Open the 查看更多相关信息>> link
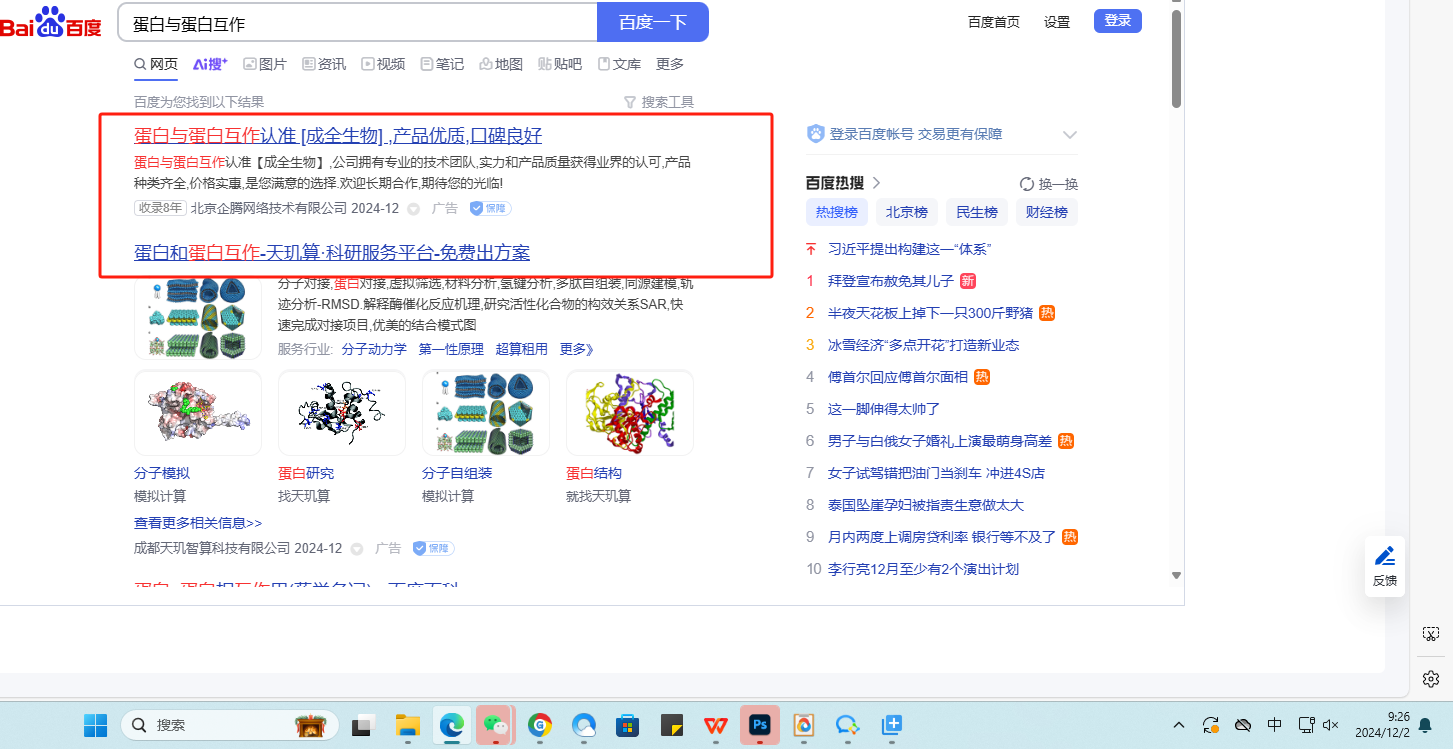Image resolution: width=1453 pixels, height=749 pixels. 198,523
